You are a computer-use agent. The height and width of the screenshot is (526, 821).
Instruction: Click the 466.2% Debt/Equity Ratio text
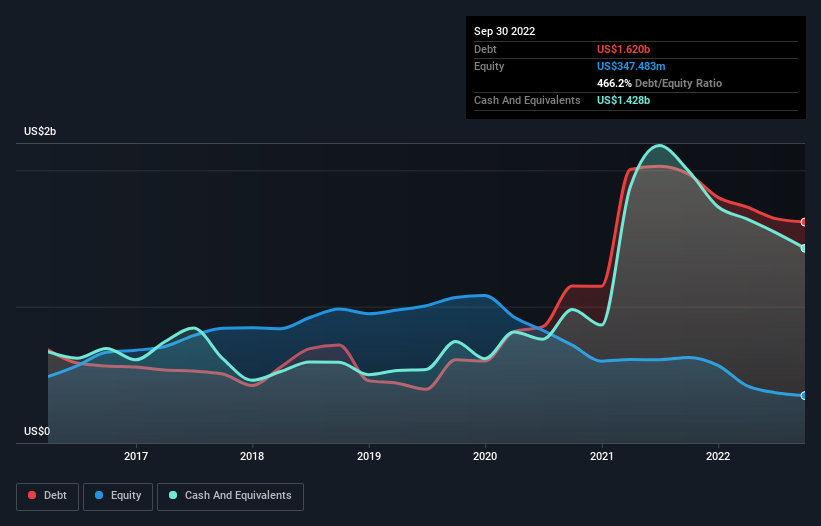659,83
